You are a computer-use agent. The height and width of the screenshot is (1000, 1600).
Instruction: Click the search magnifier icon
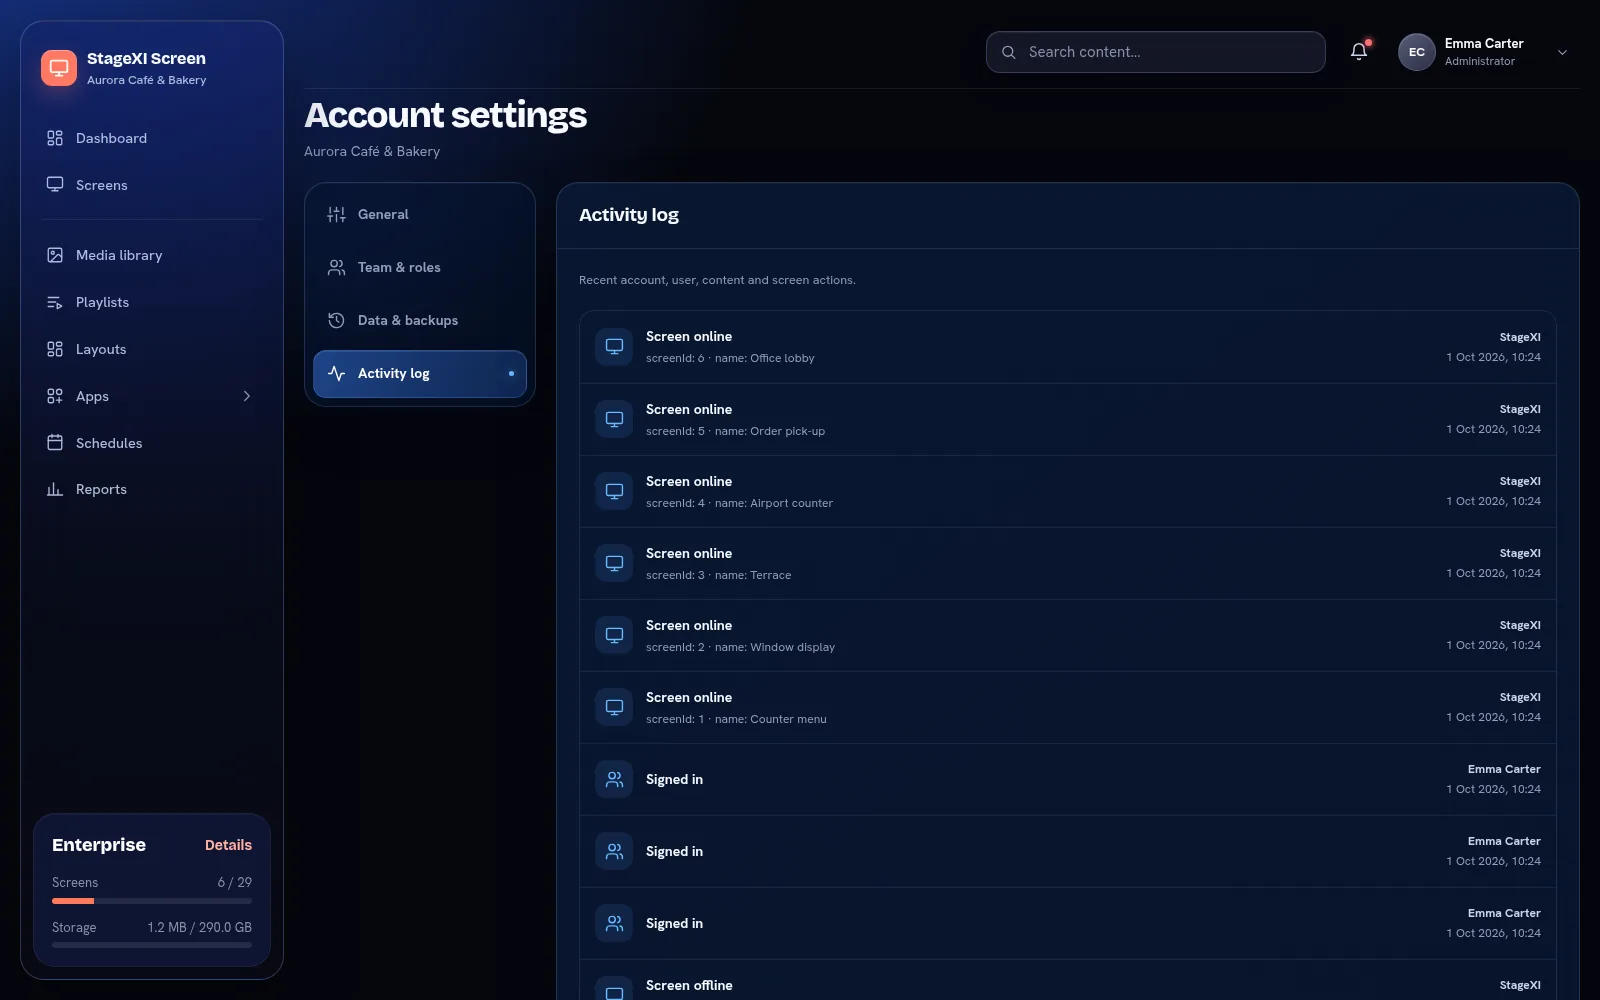pyautogui.click(x=1009, y=52)
